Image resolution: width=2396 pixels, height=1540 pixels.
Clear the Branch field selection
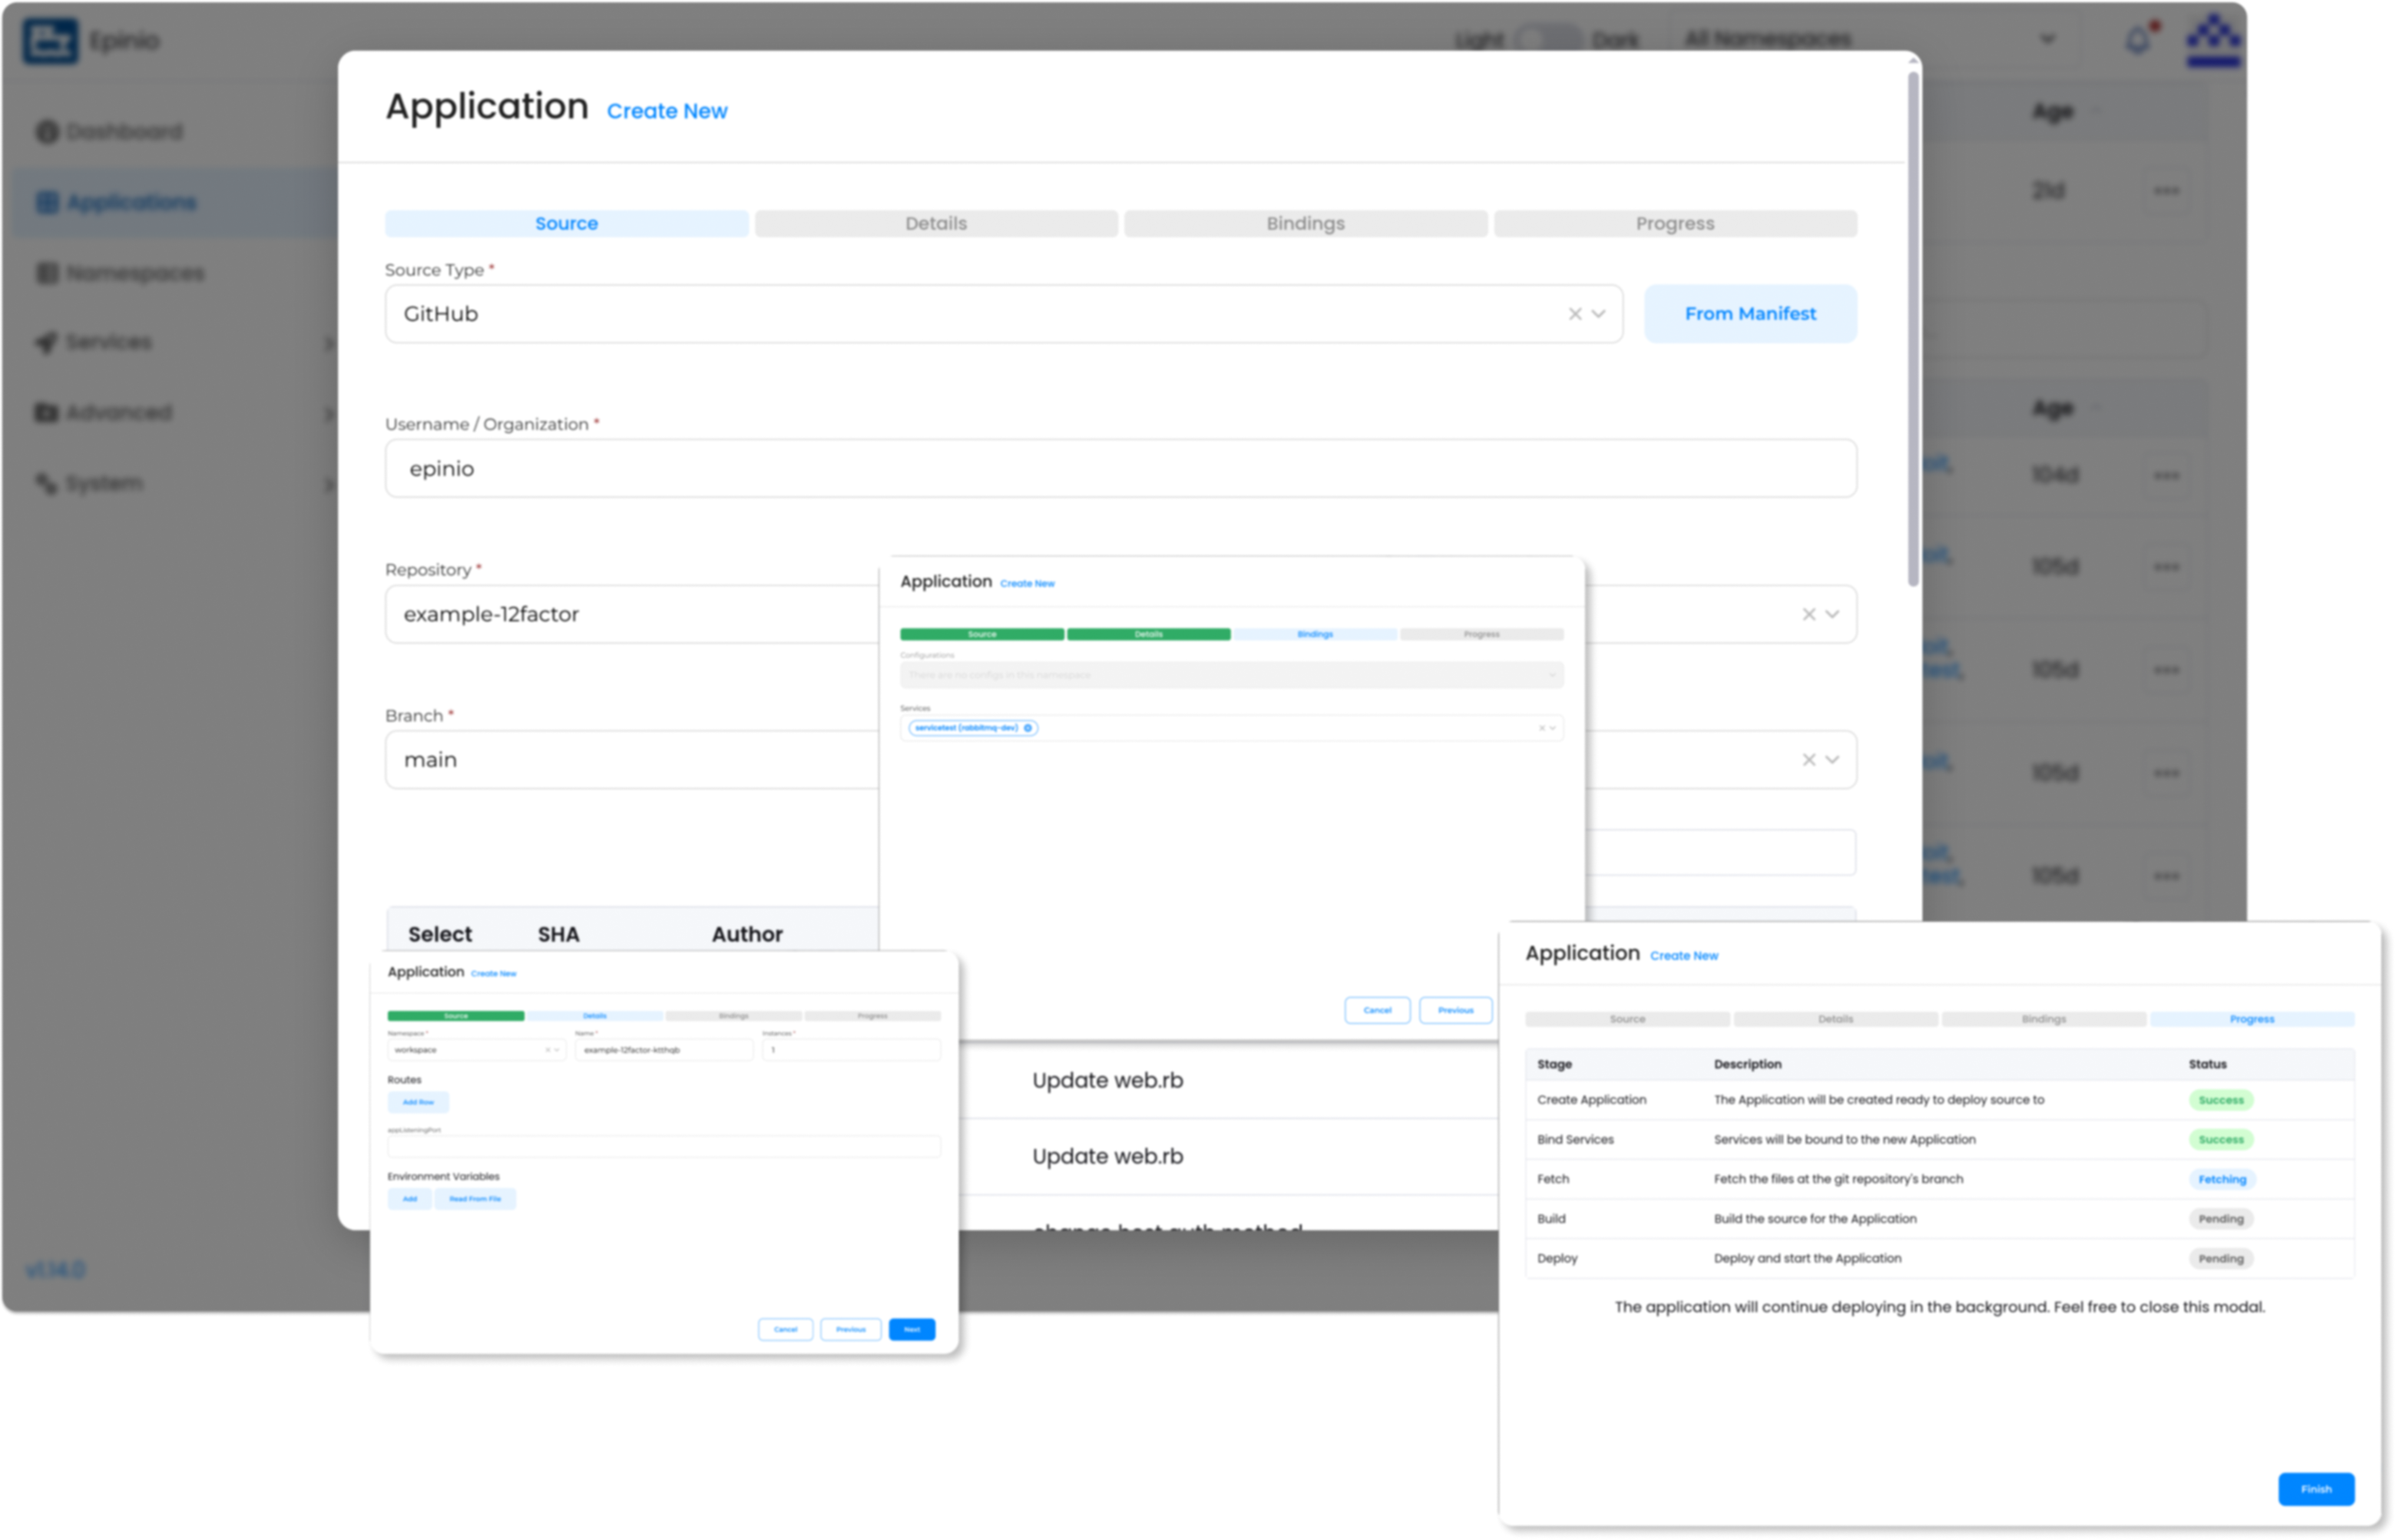1808,760
